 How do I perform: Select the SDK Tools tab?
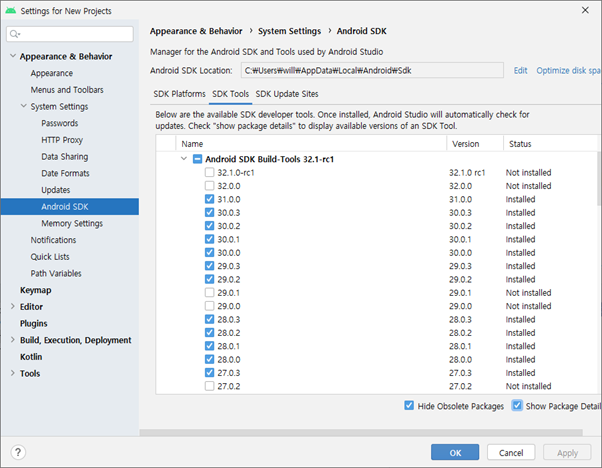click(230, 94)
